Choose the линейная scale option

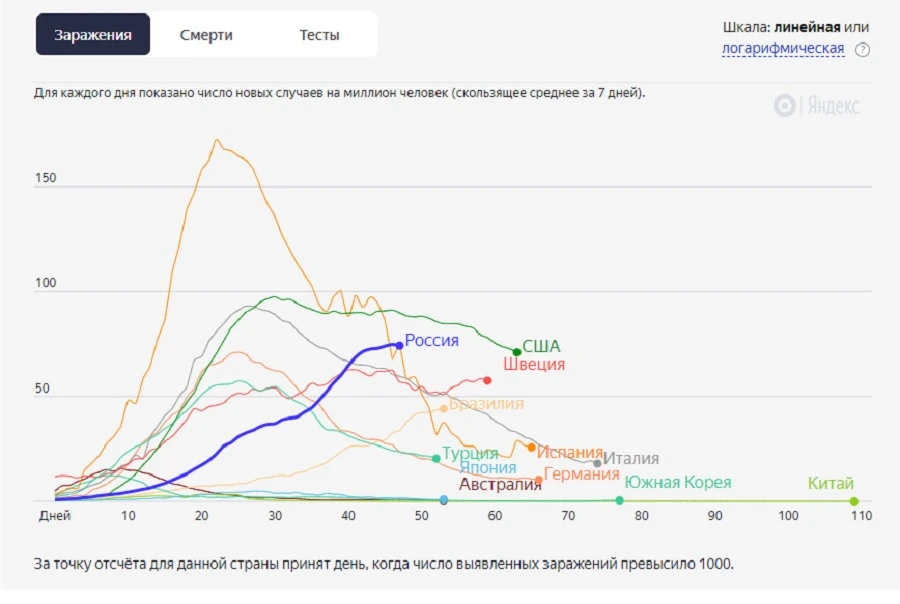tap(807, 27)
